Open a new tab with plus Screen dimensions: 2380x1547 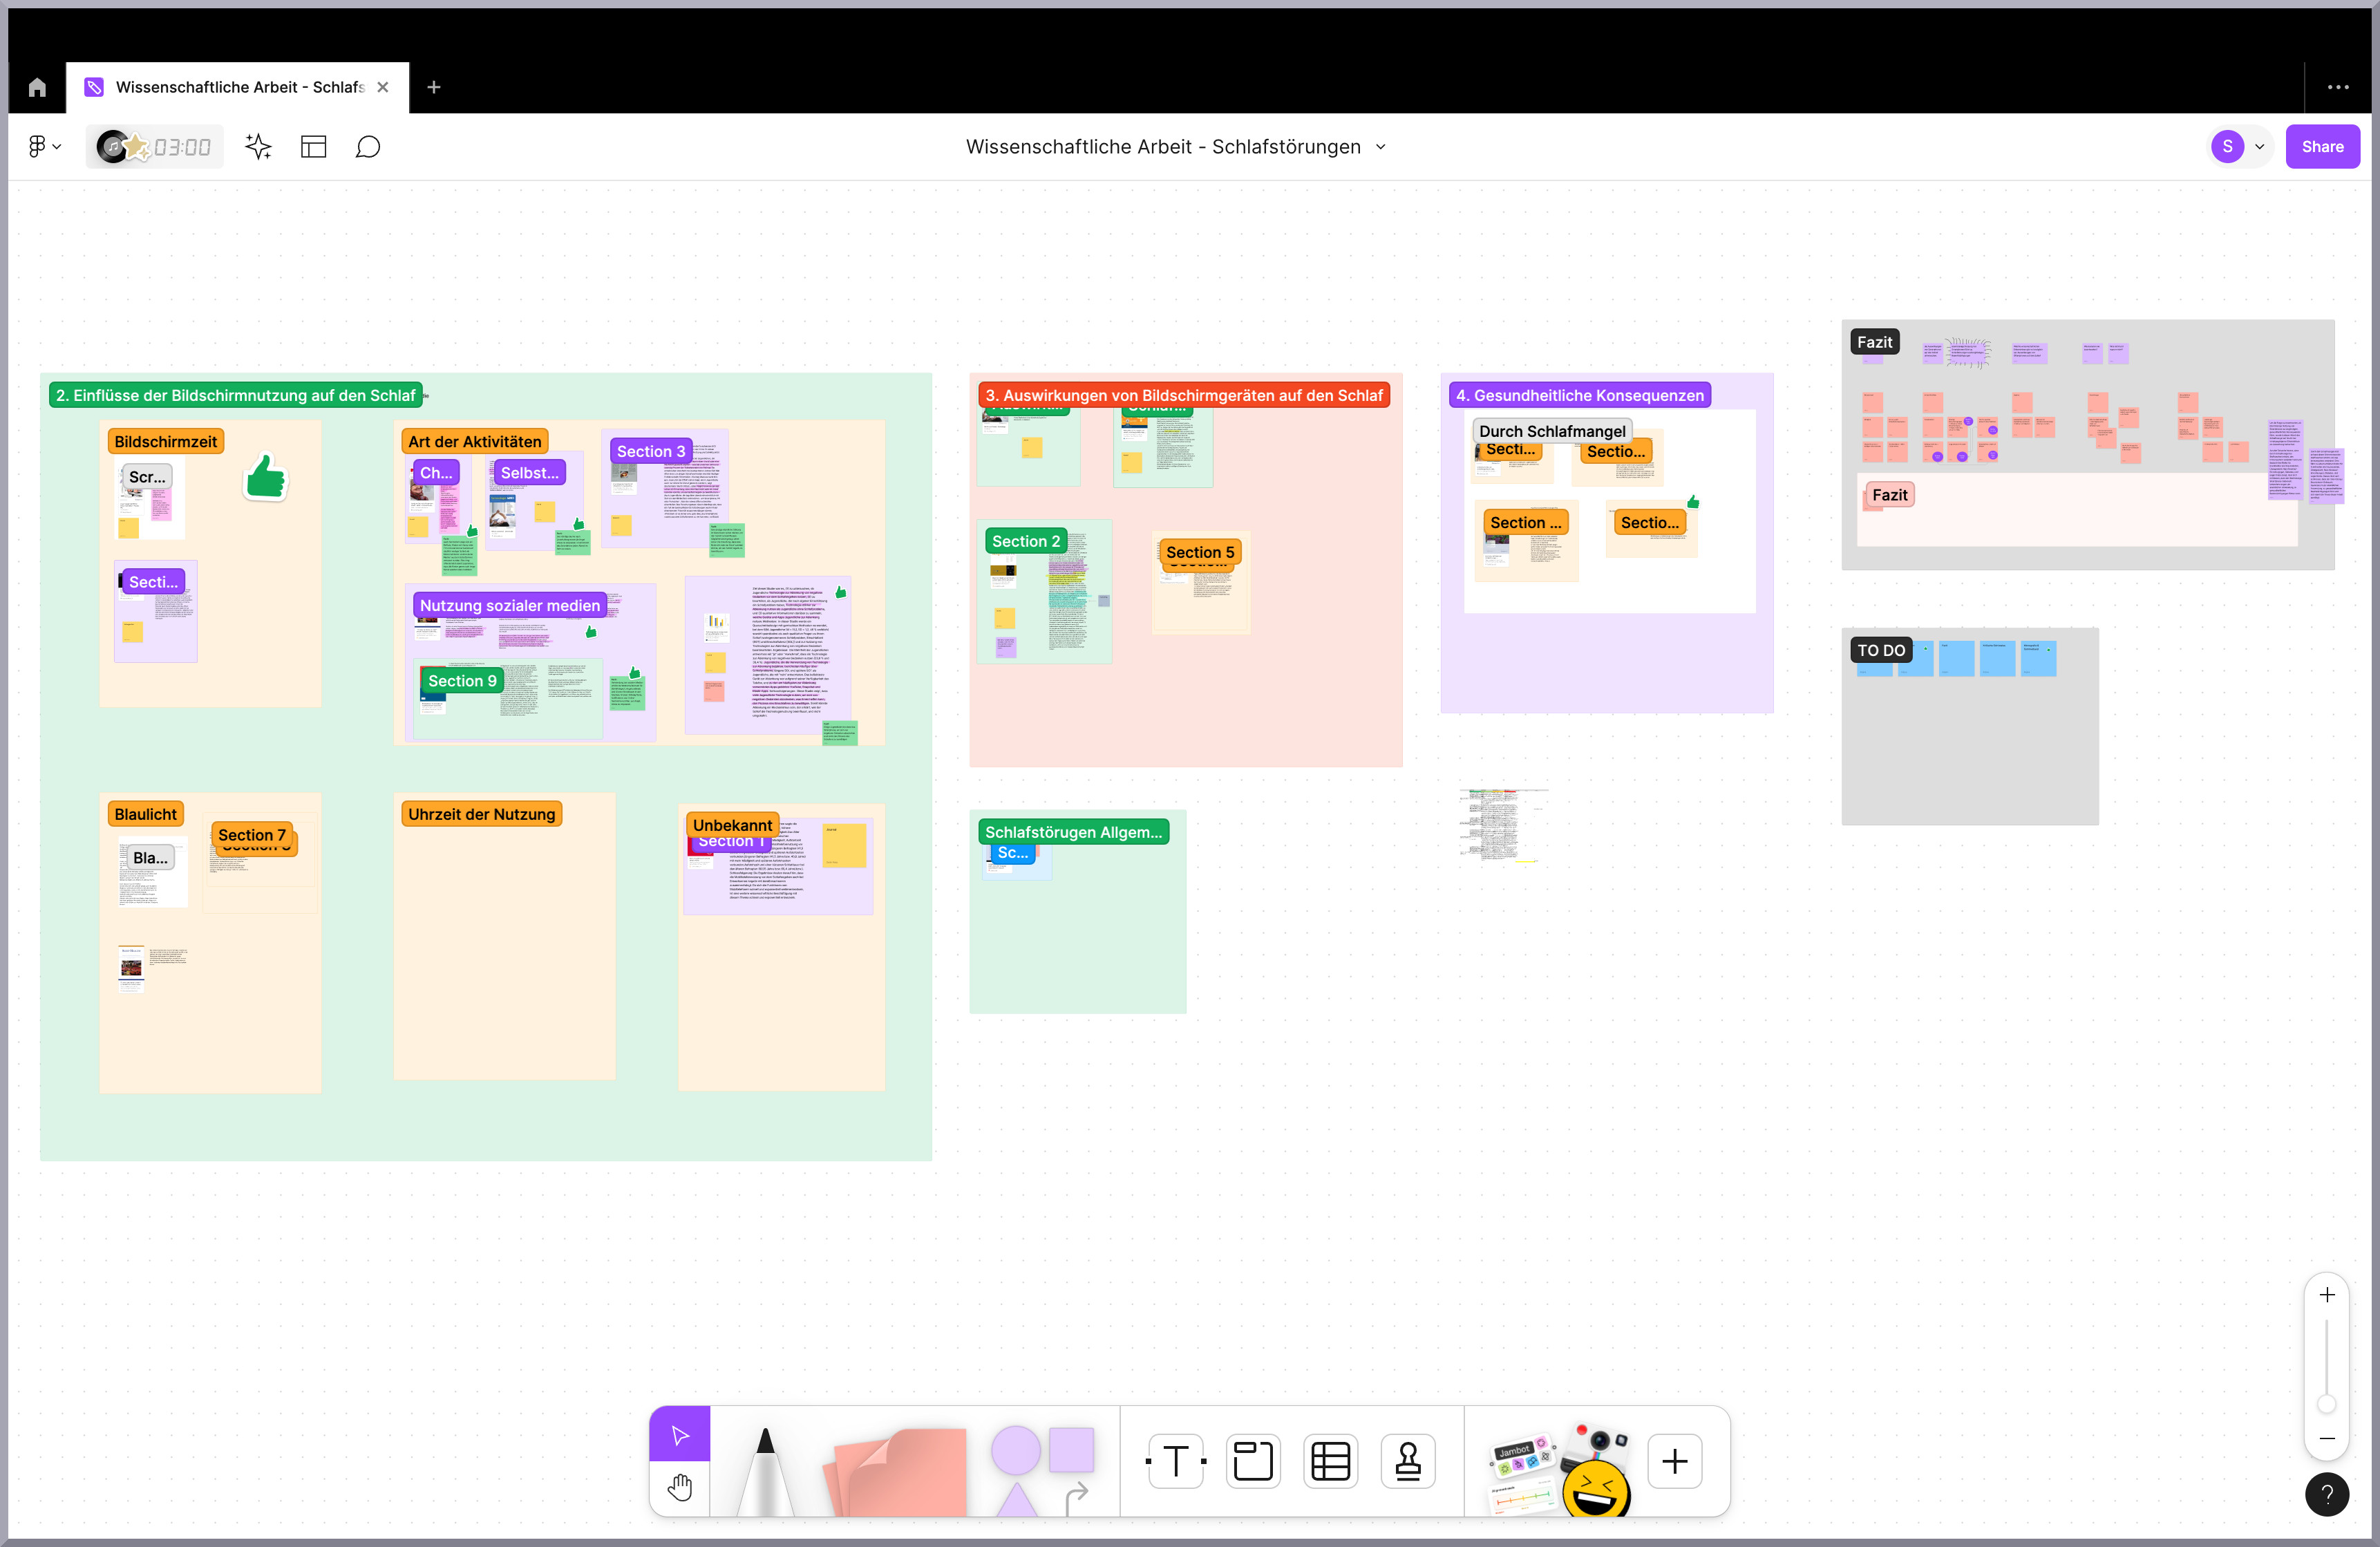tap(434, 87)
